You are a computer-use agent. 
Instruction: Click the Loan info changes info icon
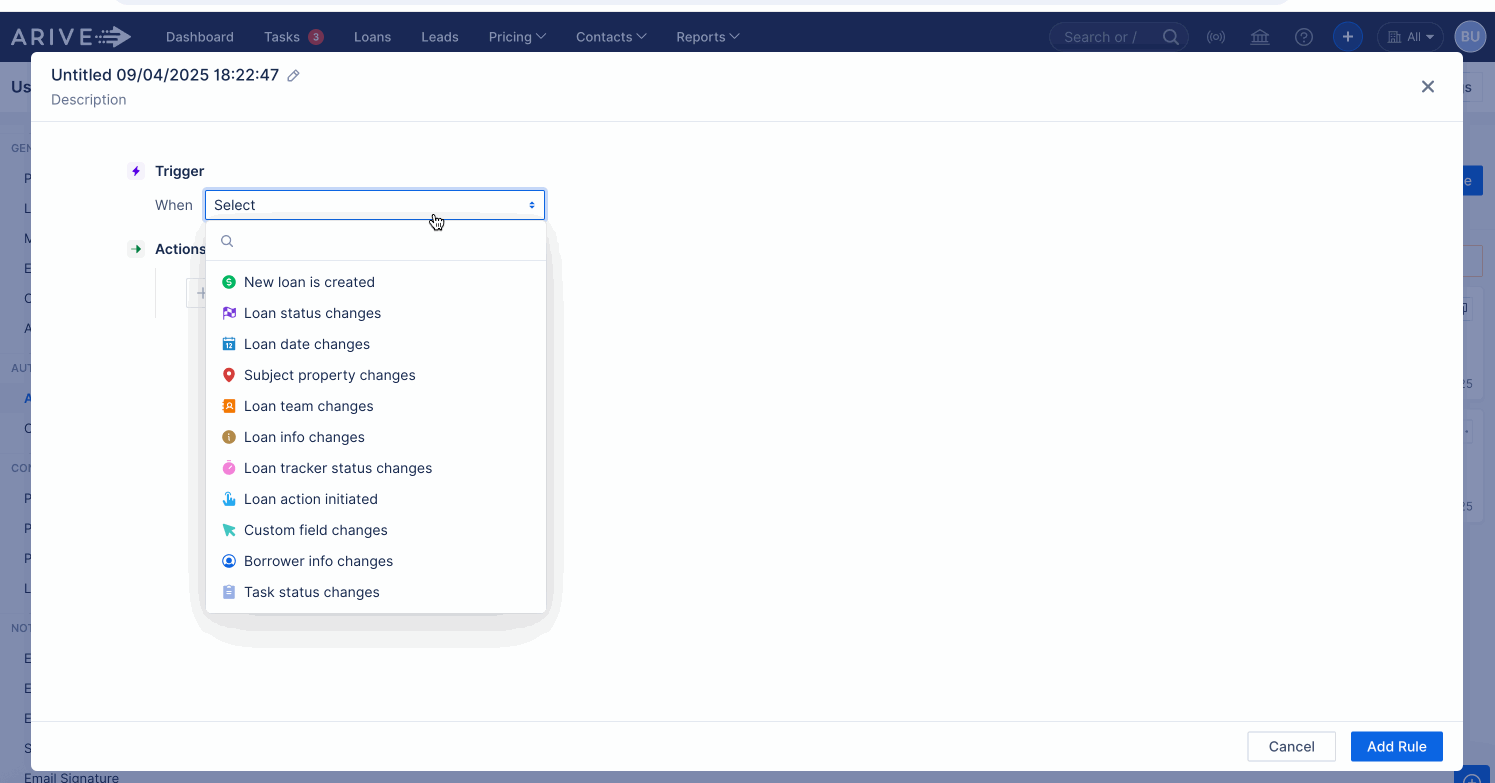[x=229, y=437]
